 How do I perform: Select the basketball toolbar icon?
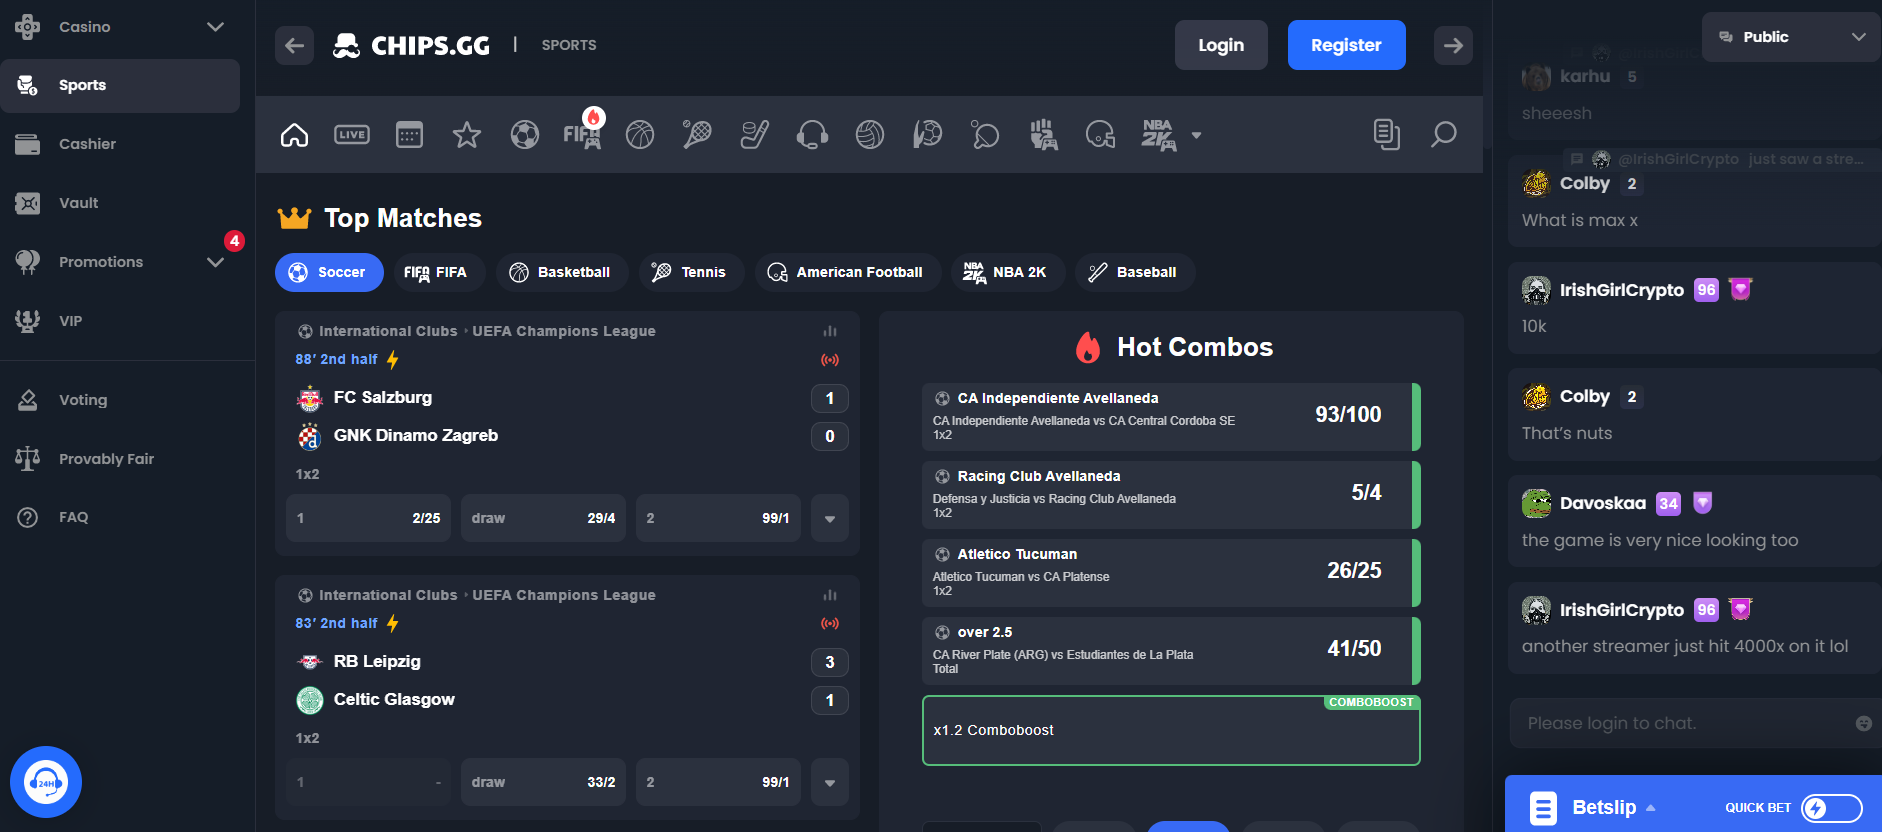640,134
